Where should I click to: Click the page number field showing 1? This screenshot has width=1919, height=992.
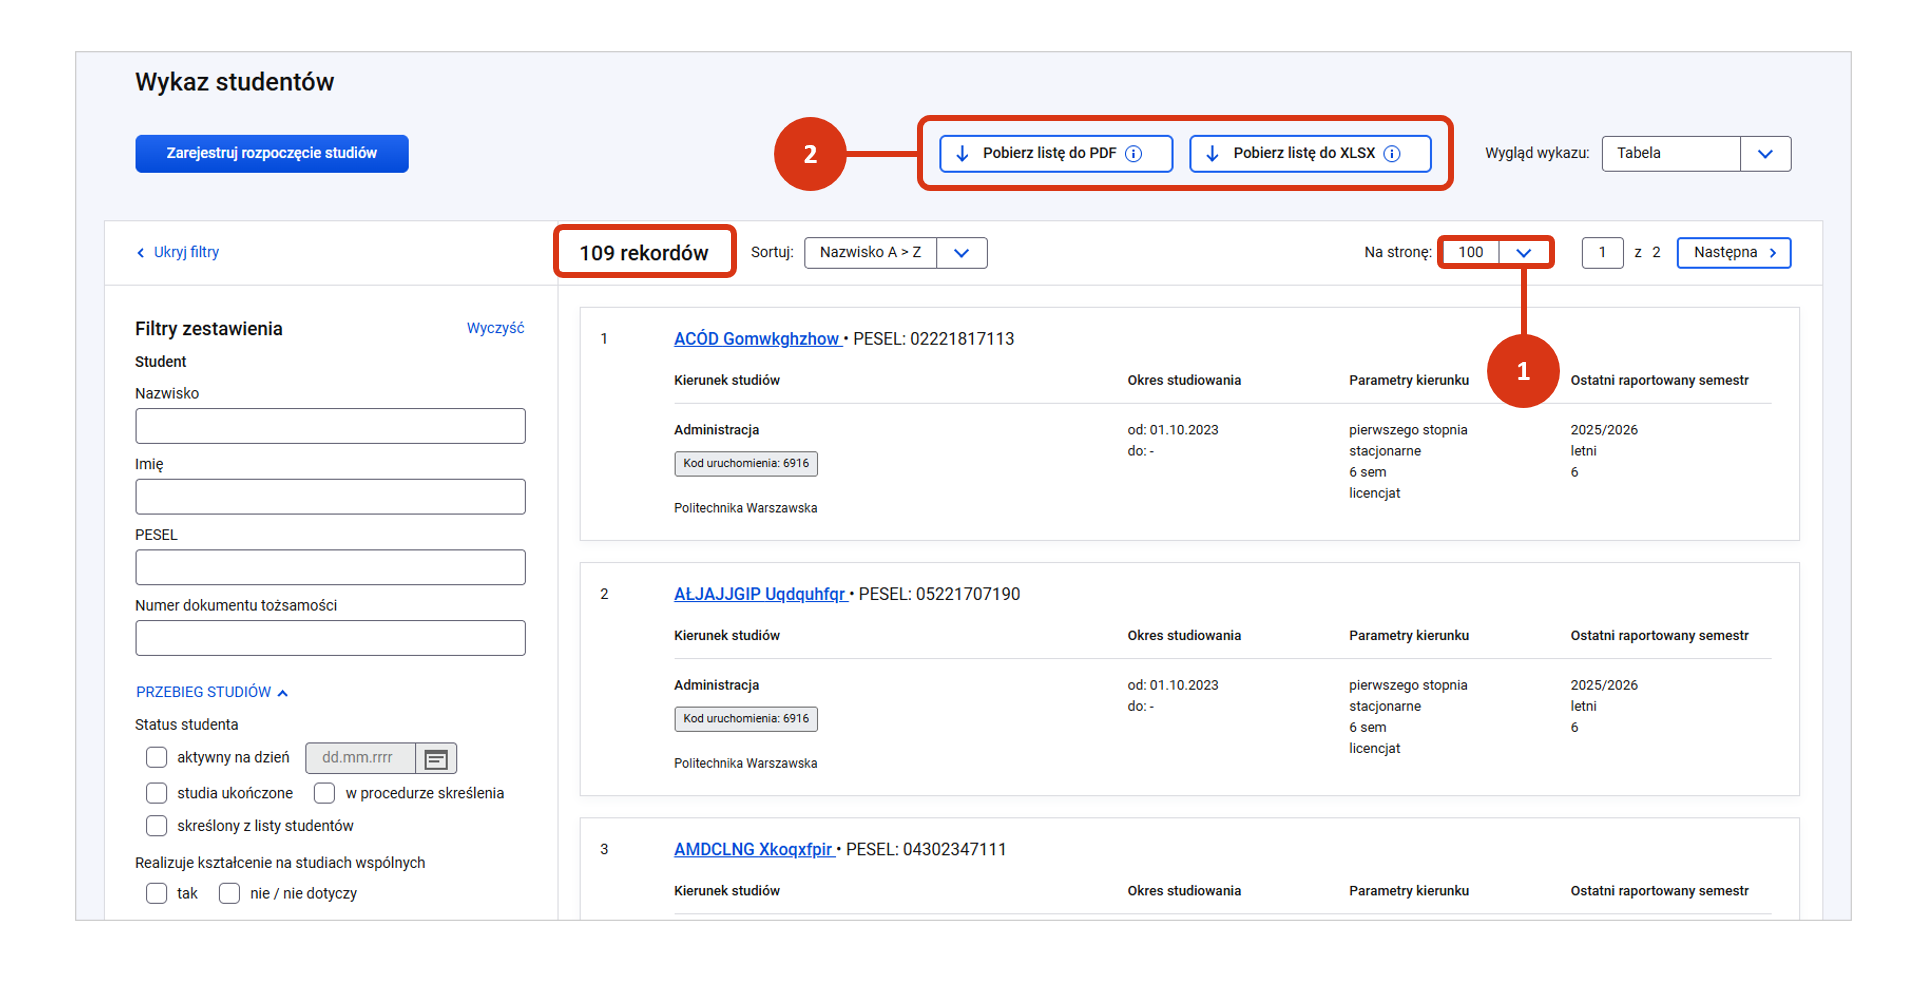tap(1602, 253)
